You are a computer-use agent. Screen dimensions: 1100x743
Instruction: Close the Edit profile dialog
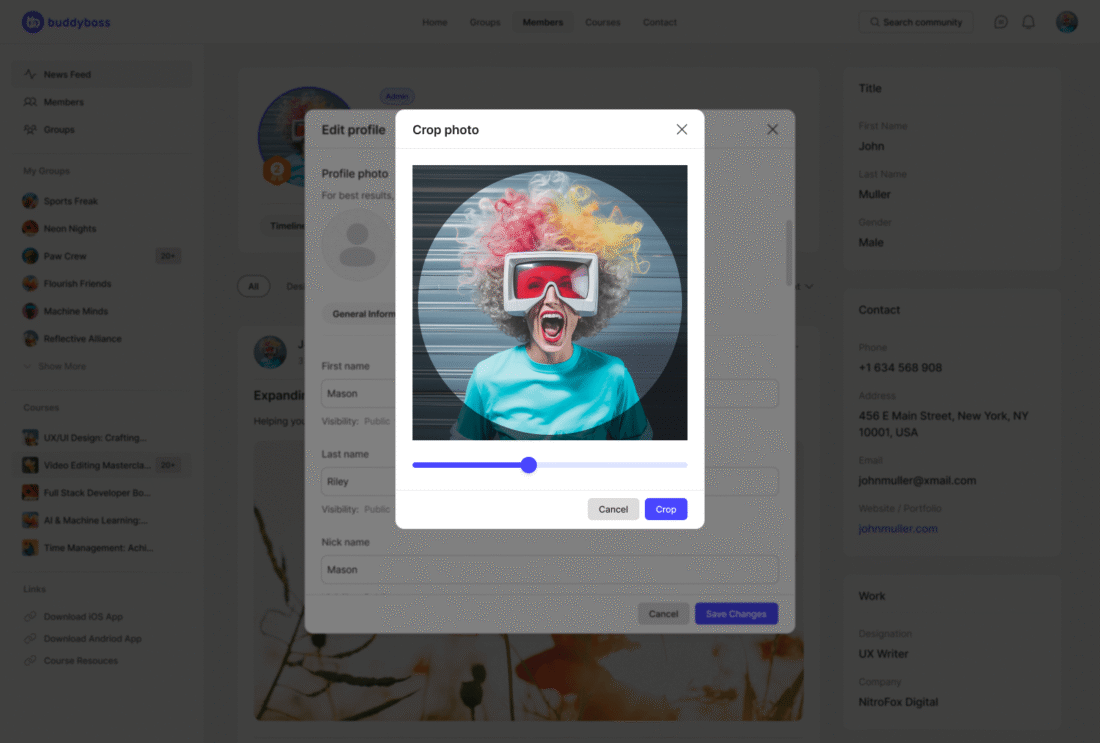click(772, 130)
